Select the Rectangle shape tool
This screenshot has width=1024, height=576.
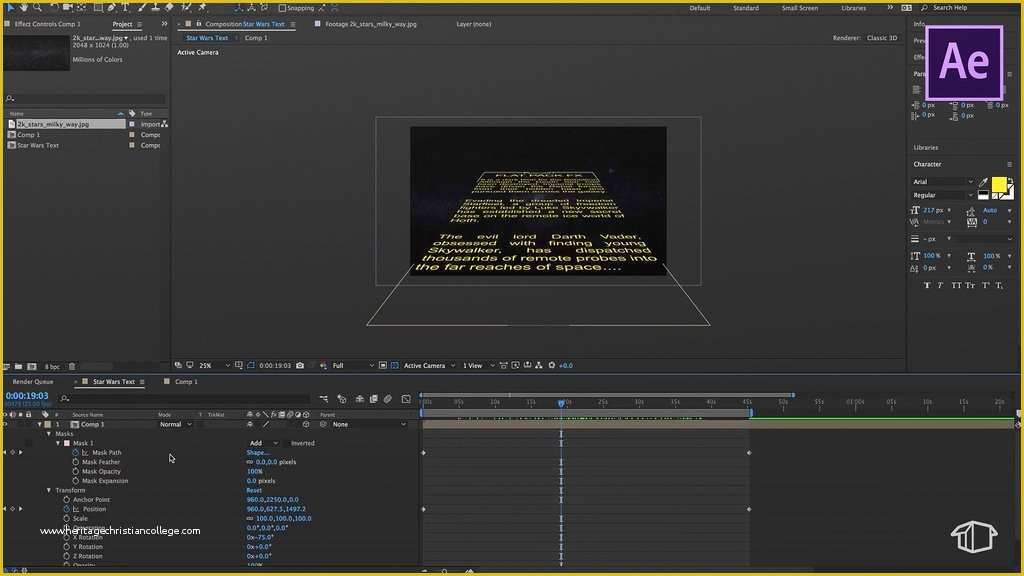[98, 7]
